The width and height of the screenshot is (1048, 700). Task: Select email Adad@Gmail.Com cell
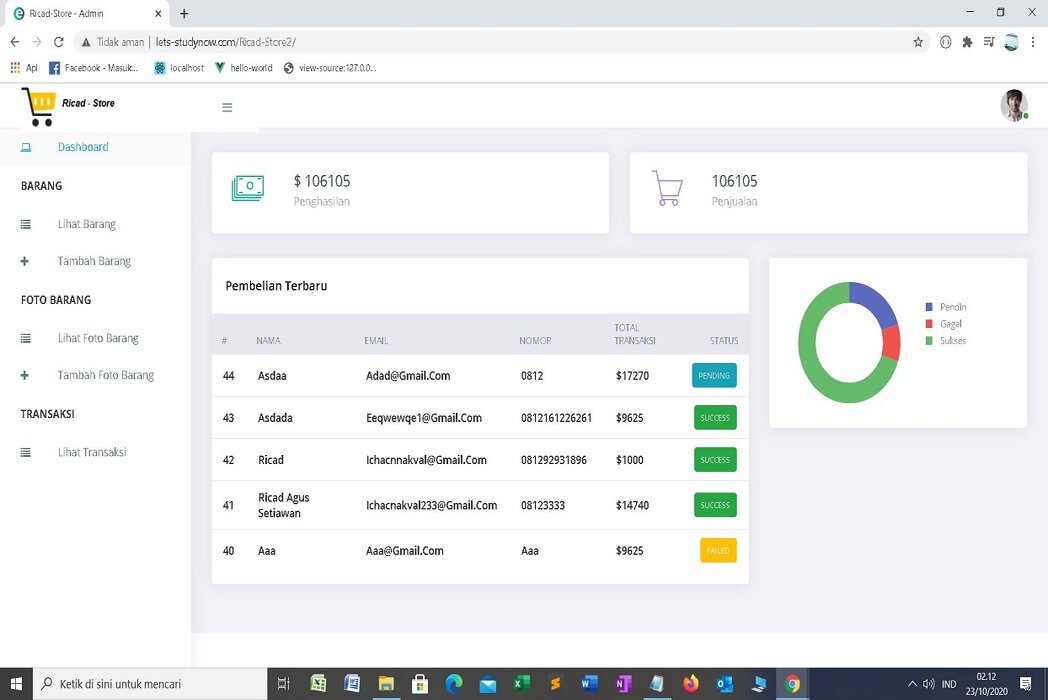[408, 376]
